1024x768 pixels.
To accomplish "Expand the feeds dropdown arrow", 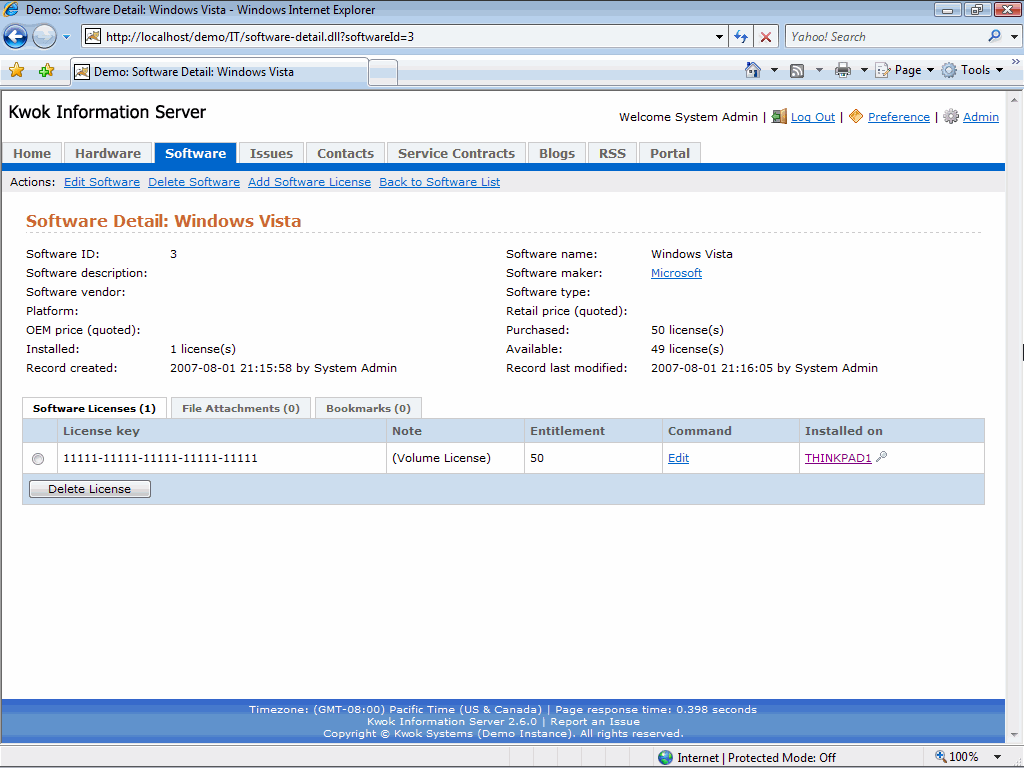I will pos(819,70).
